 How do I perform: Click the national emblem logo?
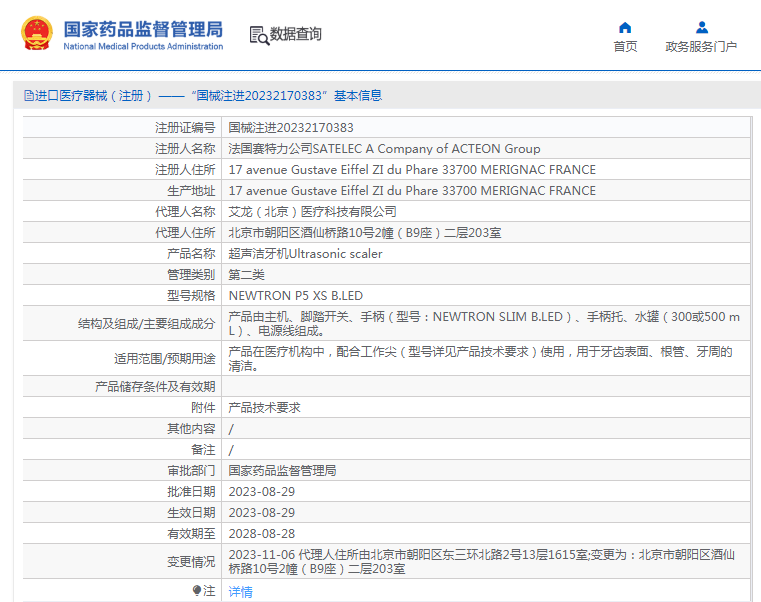pyautogui.click(x=37, y=33)
